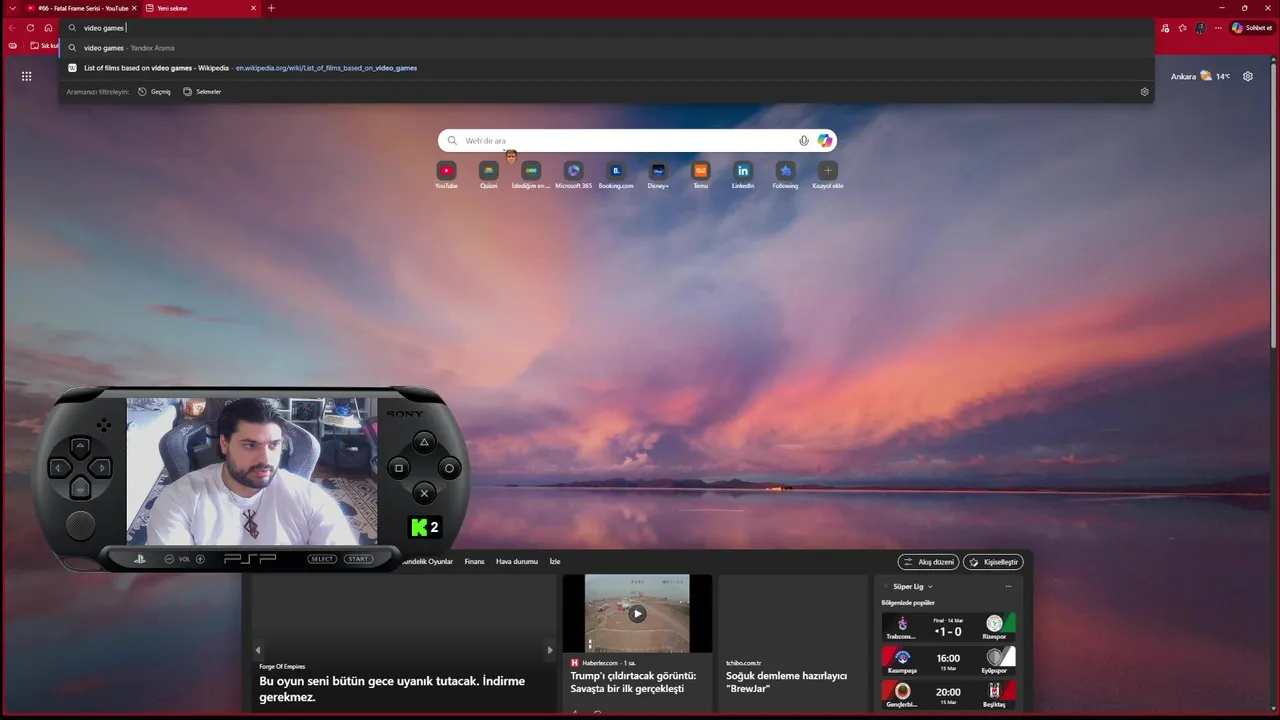Filter suggestions by Geçmiş
This screenshot has height=720, width=1280.
[155, 92]
